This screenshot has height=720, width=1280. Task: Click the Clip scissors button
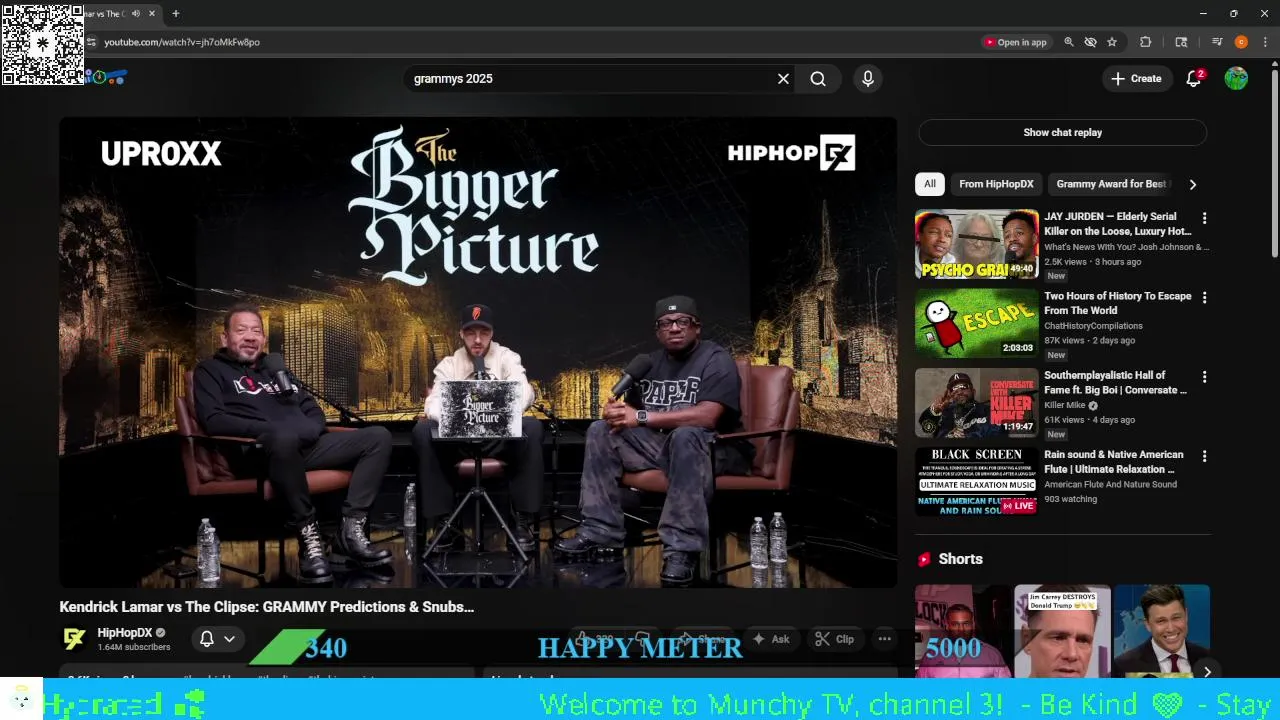tap(835, 639)
